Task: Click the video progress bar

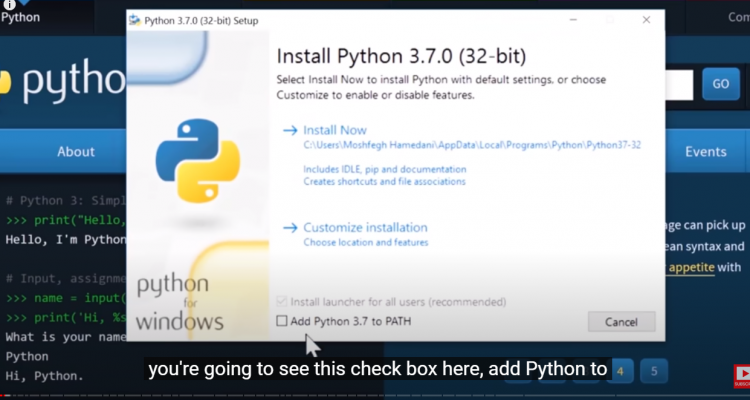Action: 375,397
